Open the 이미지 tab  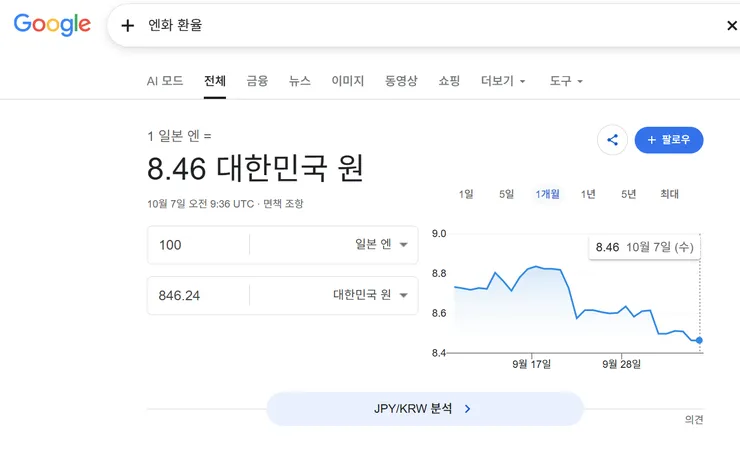pyautogui.click(x=348, y=81)
